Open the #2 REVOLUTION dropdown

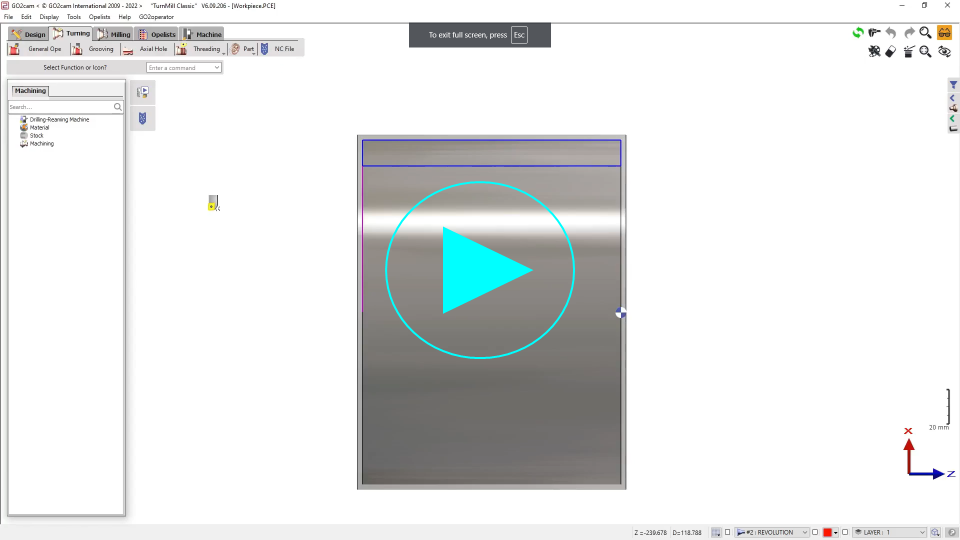772,533
